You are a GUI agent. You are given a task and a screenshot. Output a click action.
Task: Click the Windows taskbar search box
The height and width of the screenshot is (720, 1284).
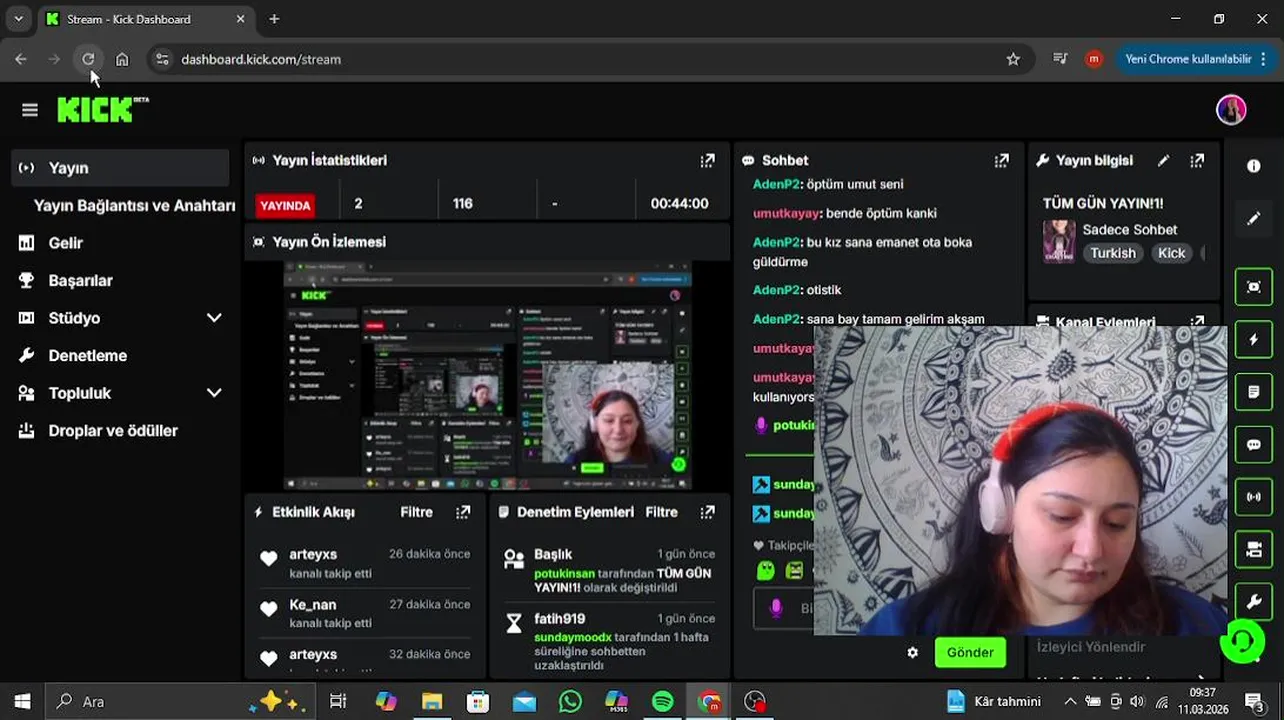[x=180, y=702]
